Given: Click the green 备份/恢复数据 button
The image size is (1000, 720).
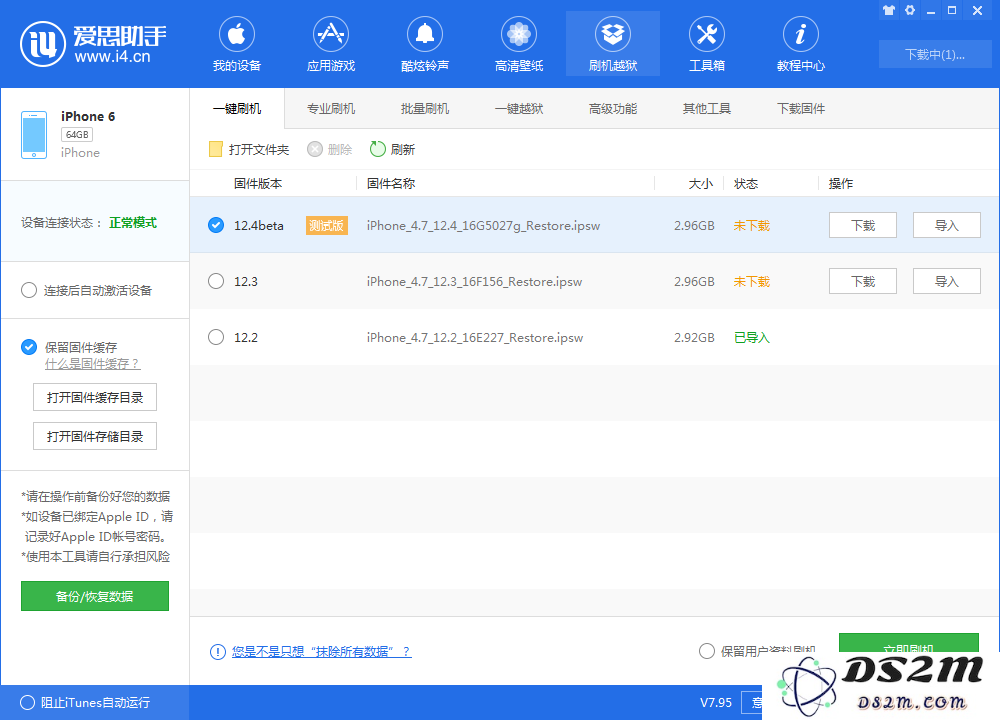Looking at the screenshot, I should click(95, 596).
